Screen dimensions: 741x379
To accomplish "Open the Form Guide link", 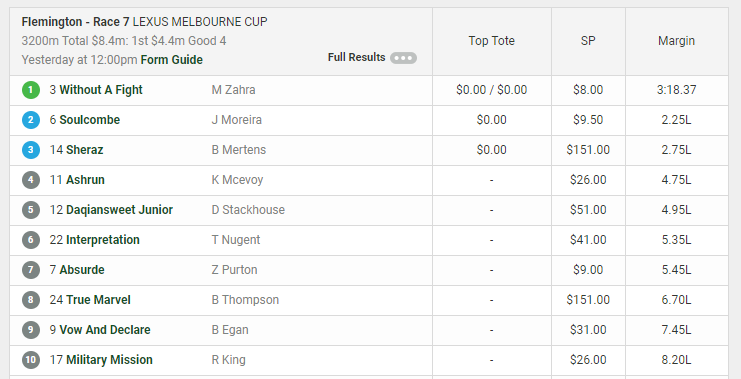I will tap(172, 60).
